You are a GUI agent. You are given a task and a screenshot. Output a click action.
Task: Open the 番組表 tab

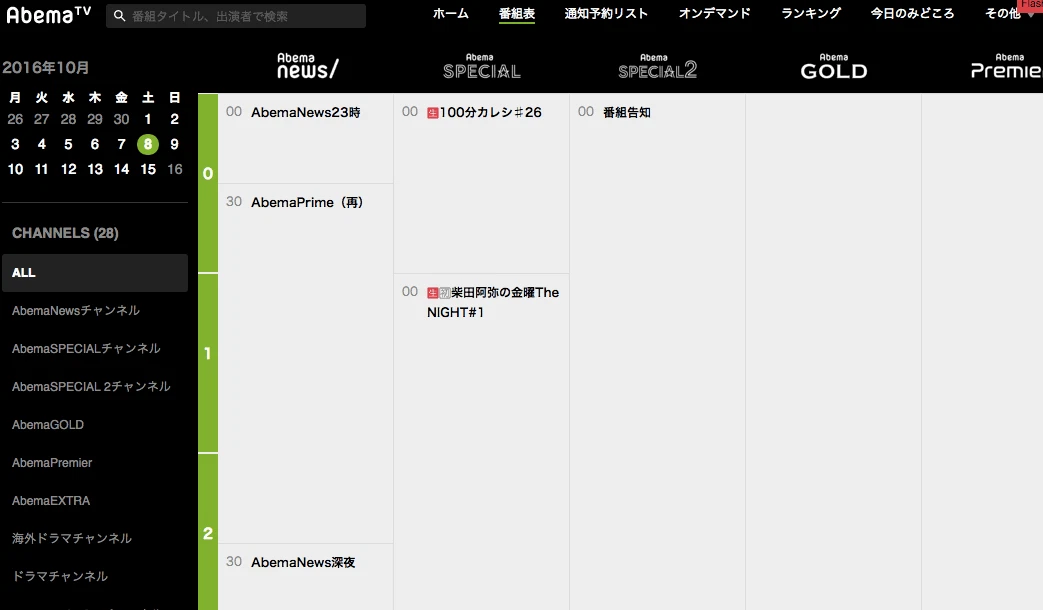point(517,13)
